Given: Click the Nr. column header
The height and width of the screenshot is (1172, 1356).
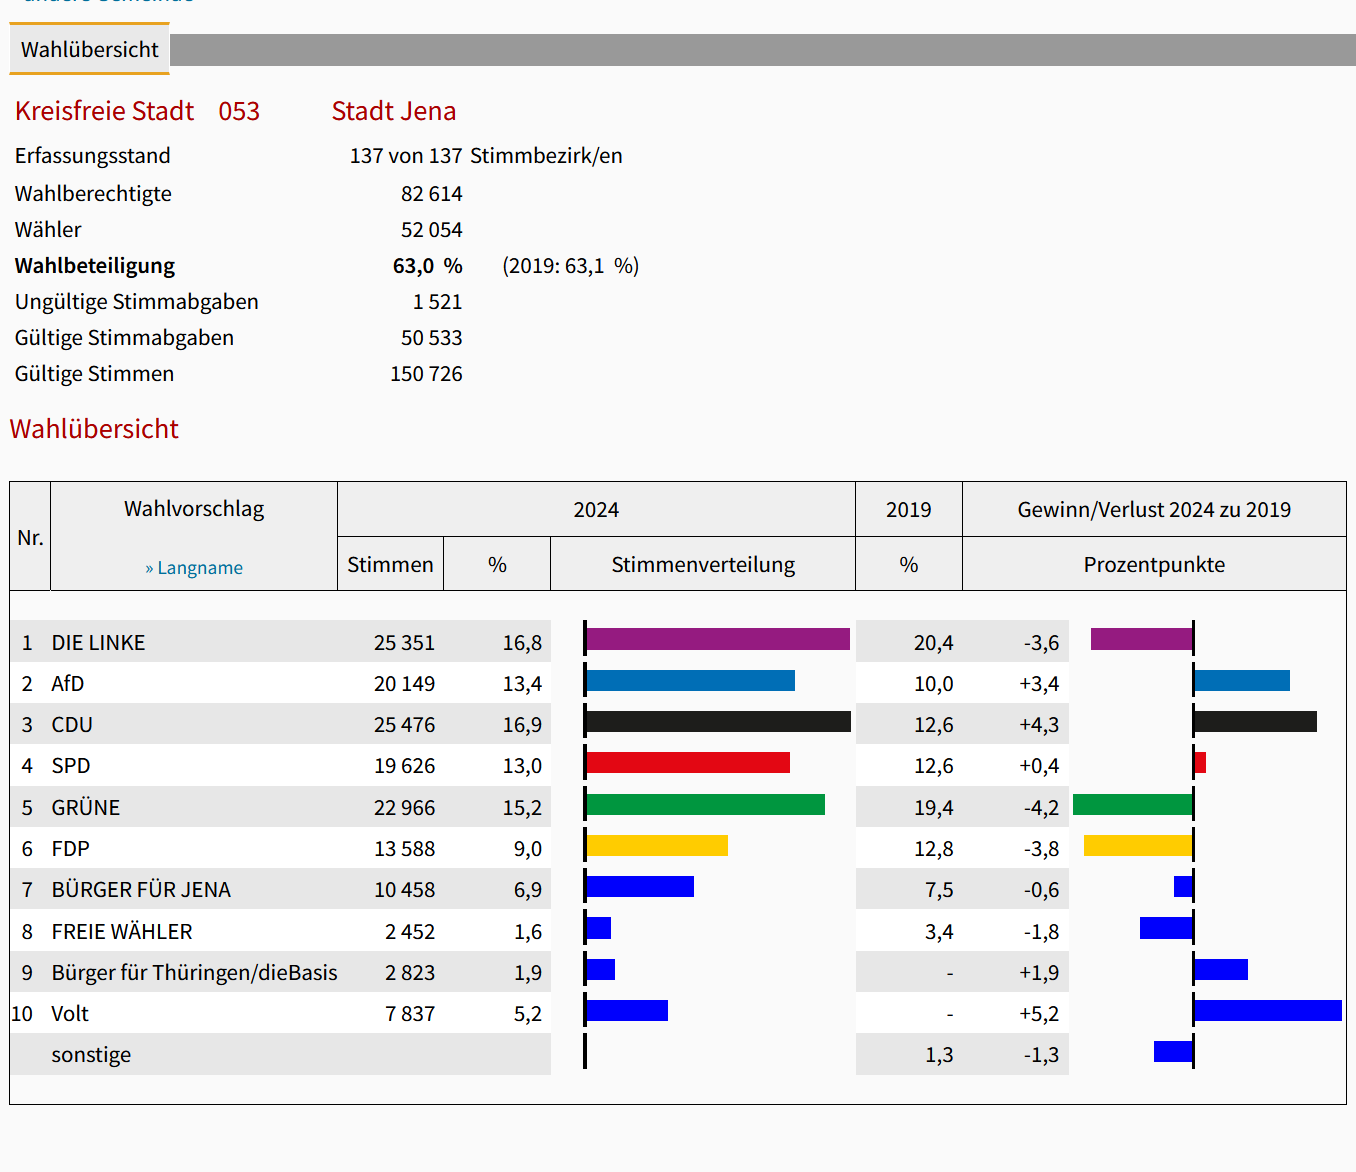Looking at the screenshot, I should 30,538.
